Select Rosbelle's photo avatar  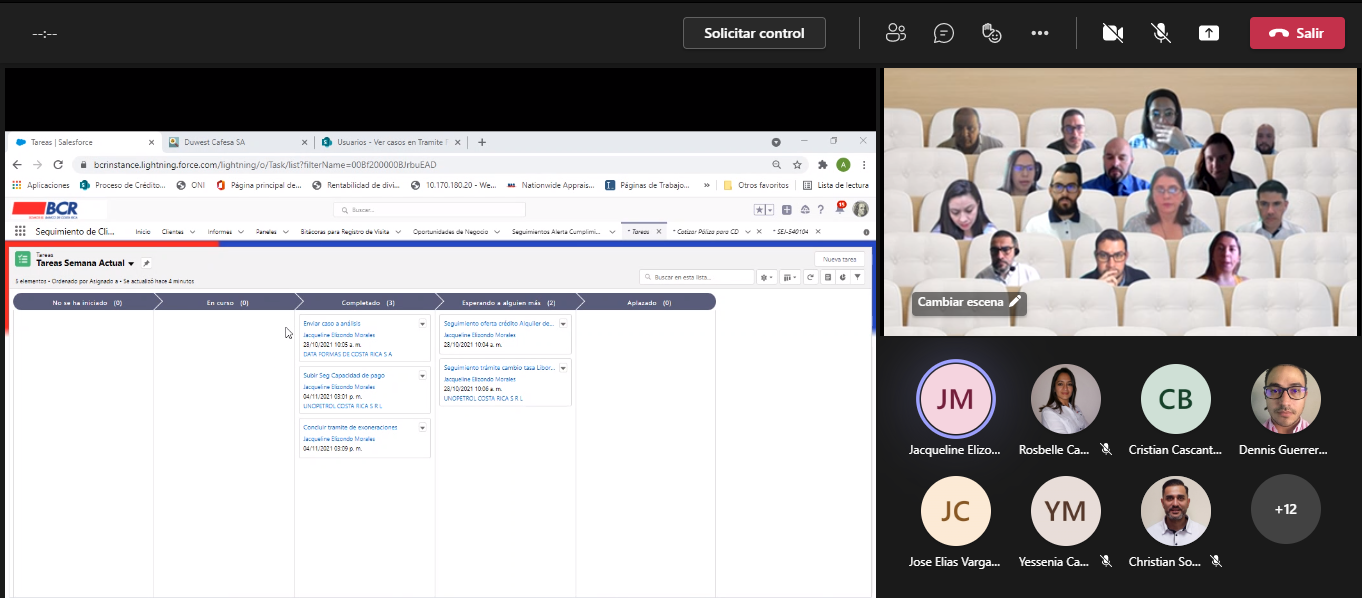coord(1066,399)
